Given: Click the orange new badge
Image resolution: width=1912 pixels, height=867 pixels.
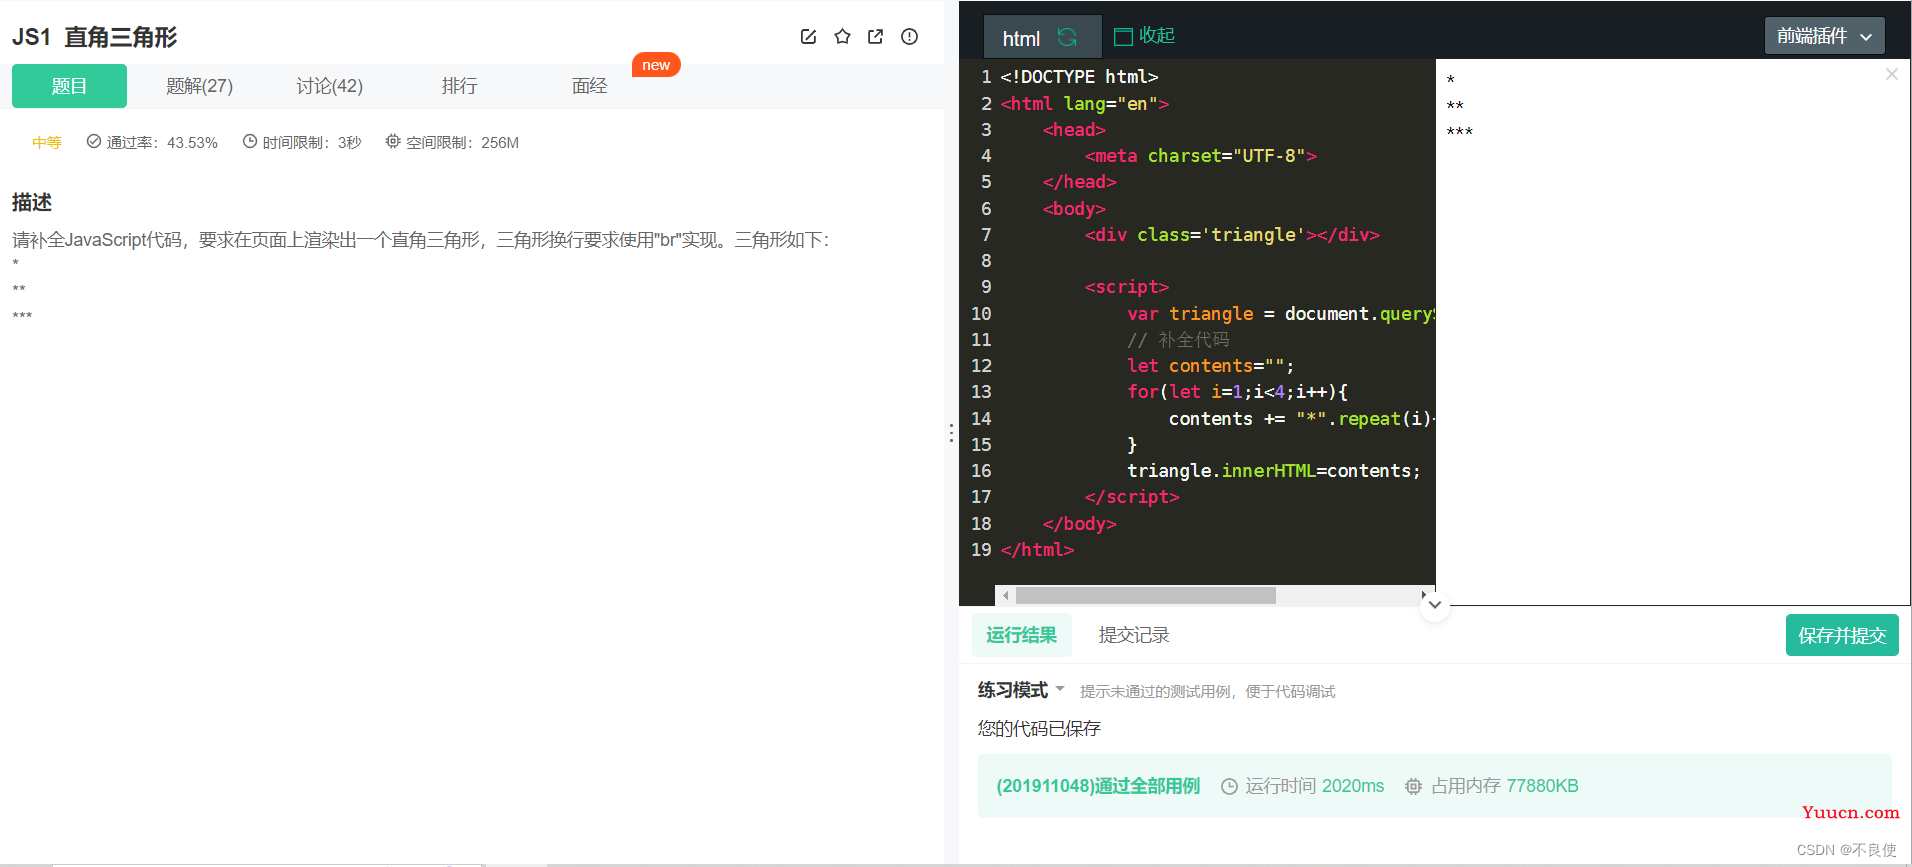Looking at the screenshot, I should [656, 65].
